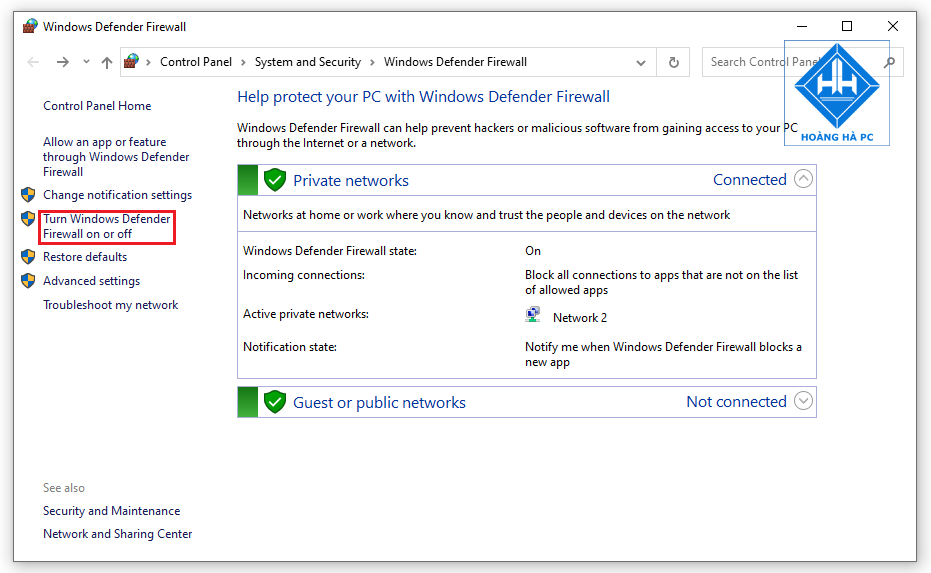Select System and Security in breadcrumb
Viewport: 931px width, 573px height.
(x=307, y=62)
